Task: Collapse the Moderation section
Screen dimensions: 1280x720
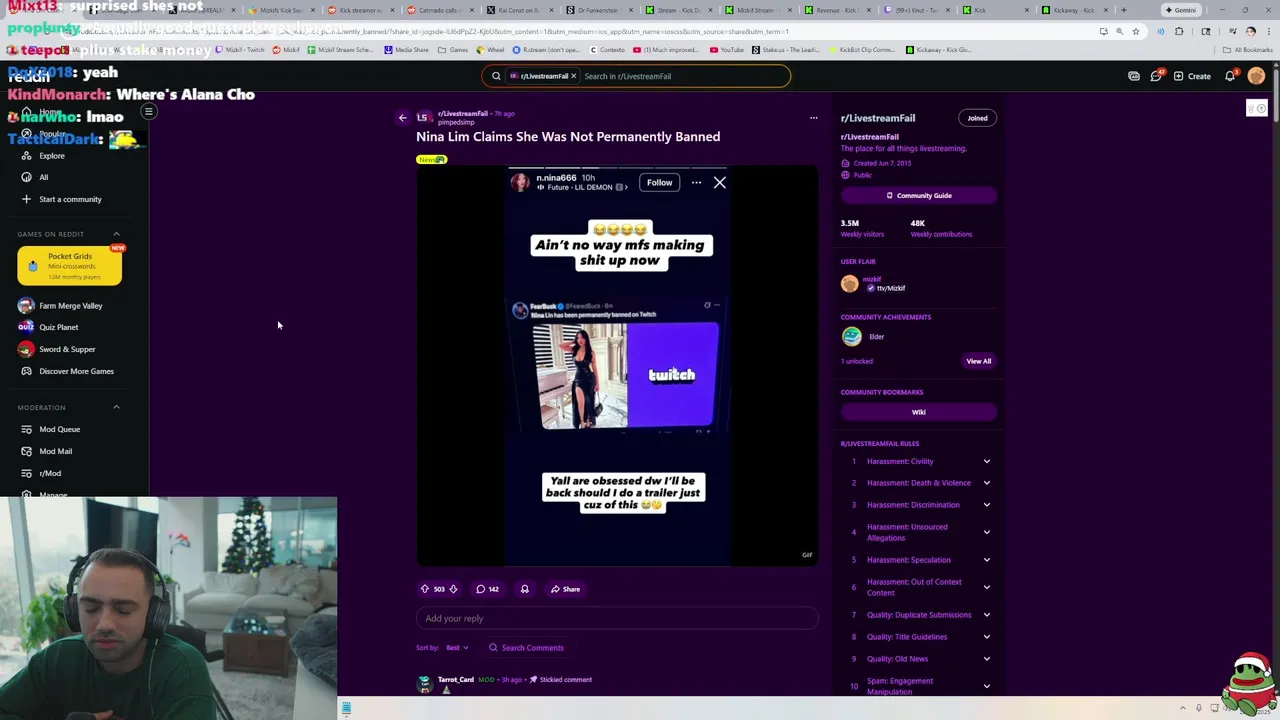Action: (x=116, y=407)
